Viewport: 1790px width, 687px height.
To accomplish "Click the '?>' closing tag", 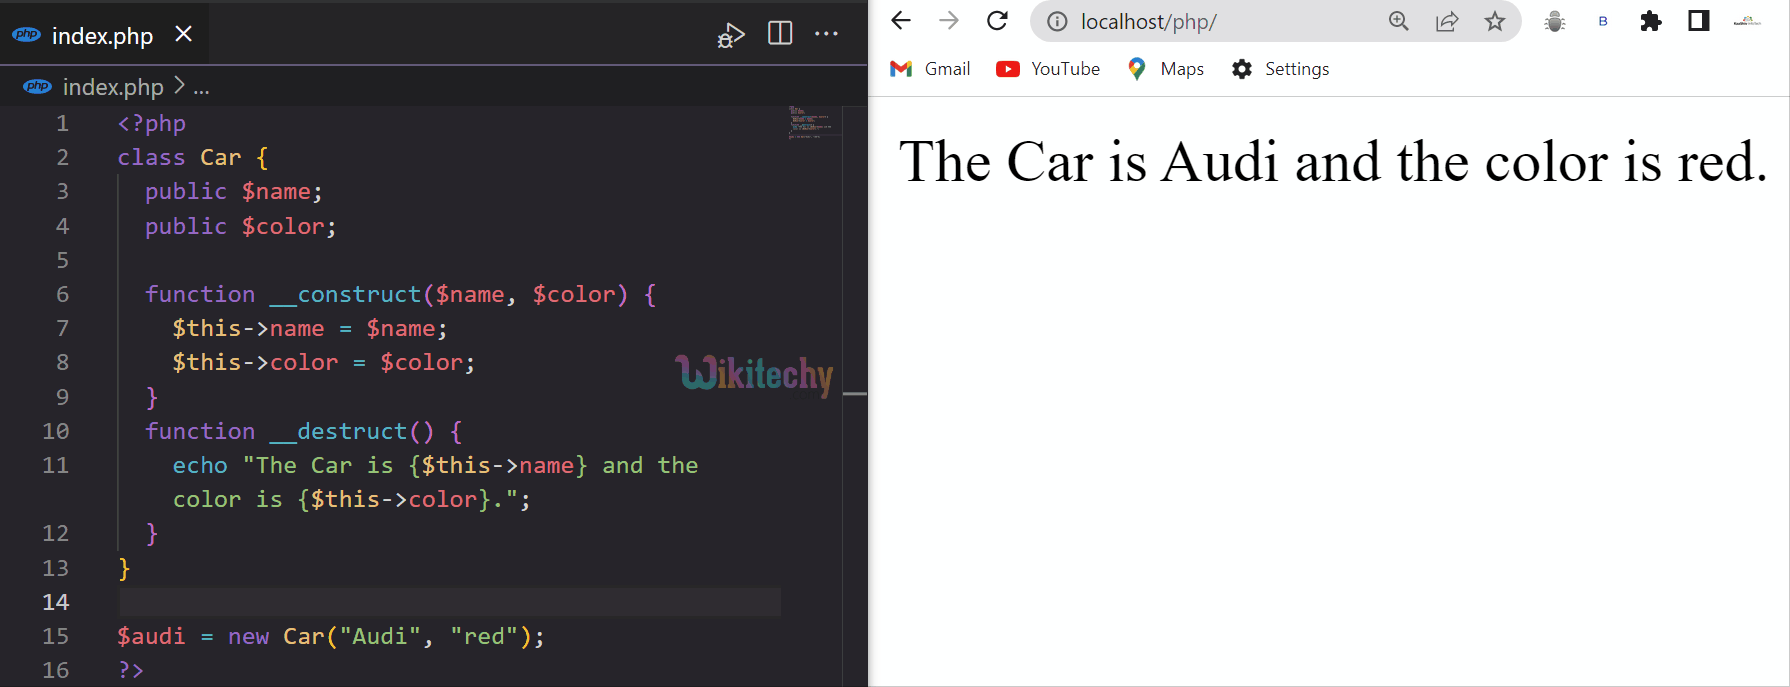I will point(131,671).
